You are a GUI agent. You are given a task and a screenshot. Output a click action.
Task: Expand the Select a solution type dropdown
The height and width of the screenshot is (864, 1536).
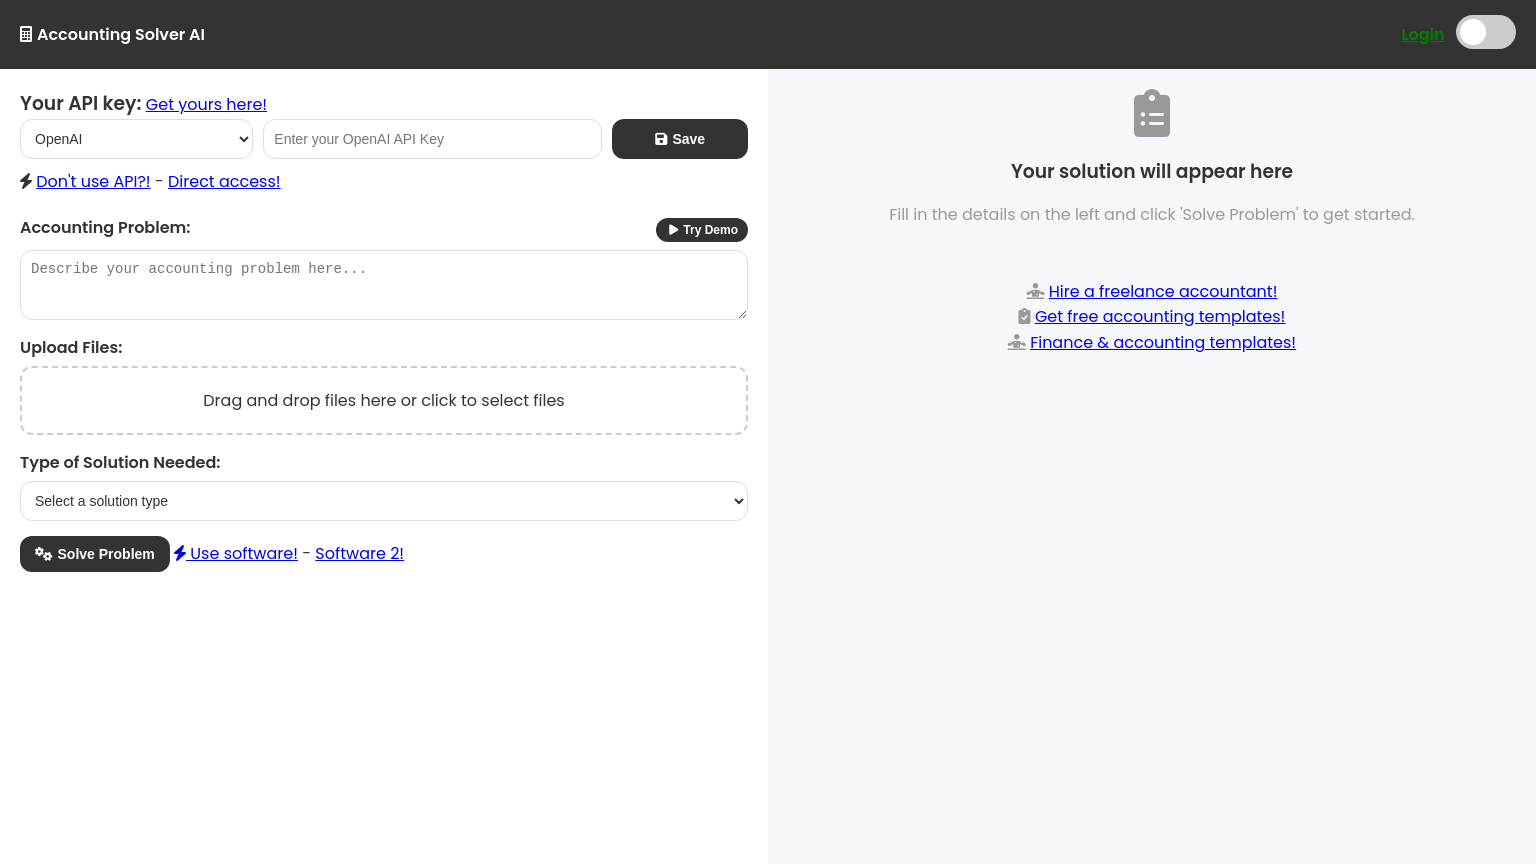click(384, 501)
